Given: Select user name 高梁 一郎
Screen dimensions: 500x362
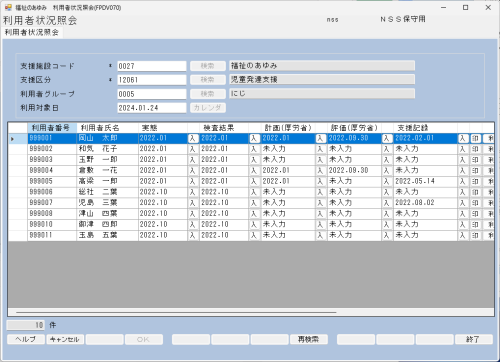Looking at the screenshot, I should click(107, 181).
